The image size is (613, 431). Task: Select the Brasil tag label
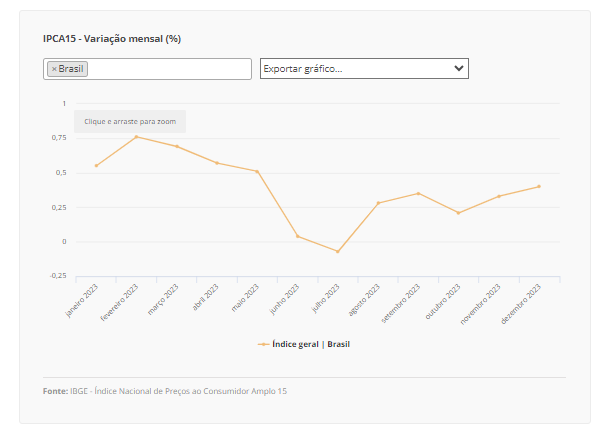point(71,69)
